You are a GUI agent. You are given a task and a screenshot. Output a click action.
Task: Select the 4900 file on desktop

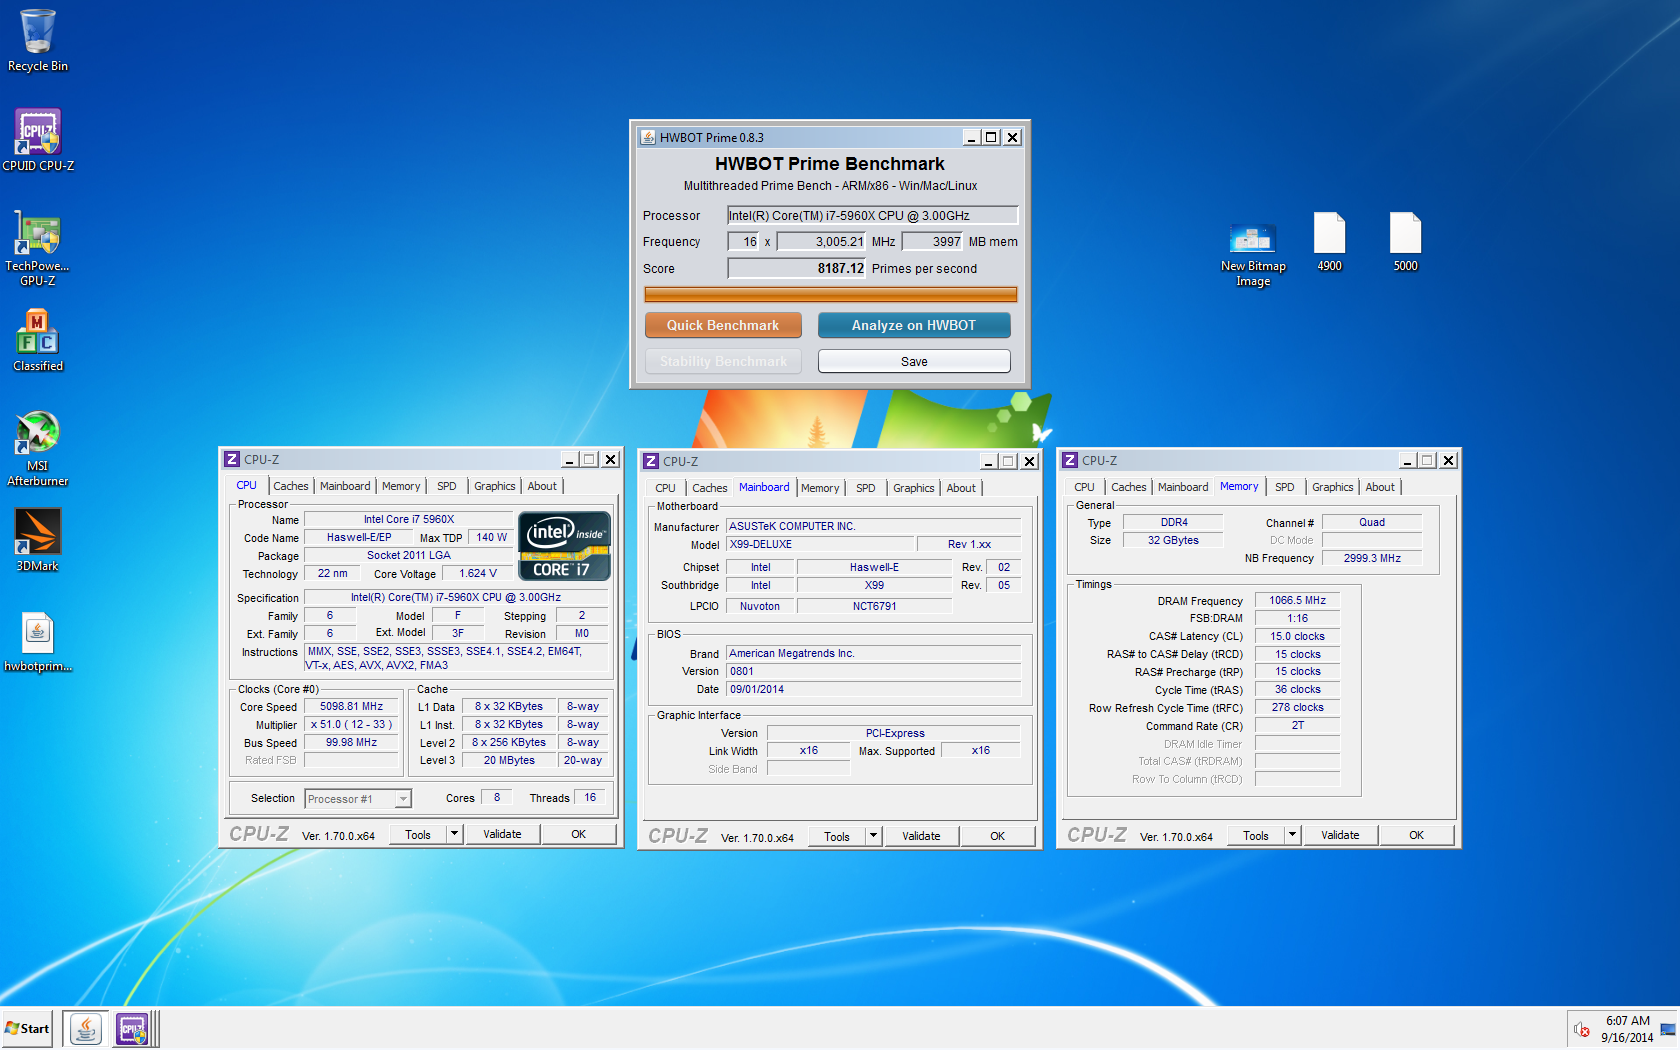pos(1329,242)
